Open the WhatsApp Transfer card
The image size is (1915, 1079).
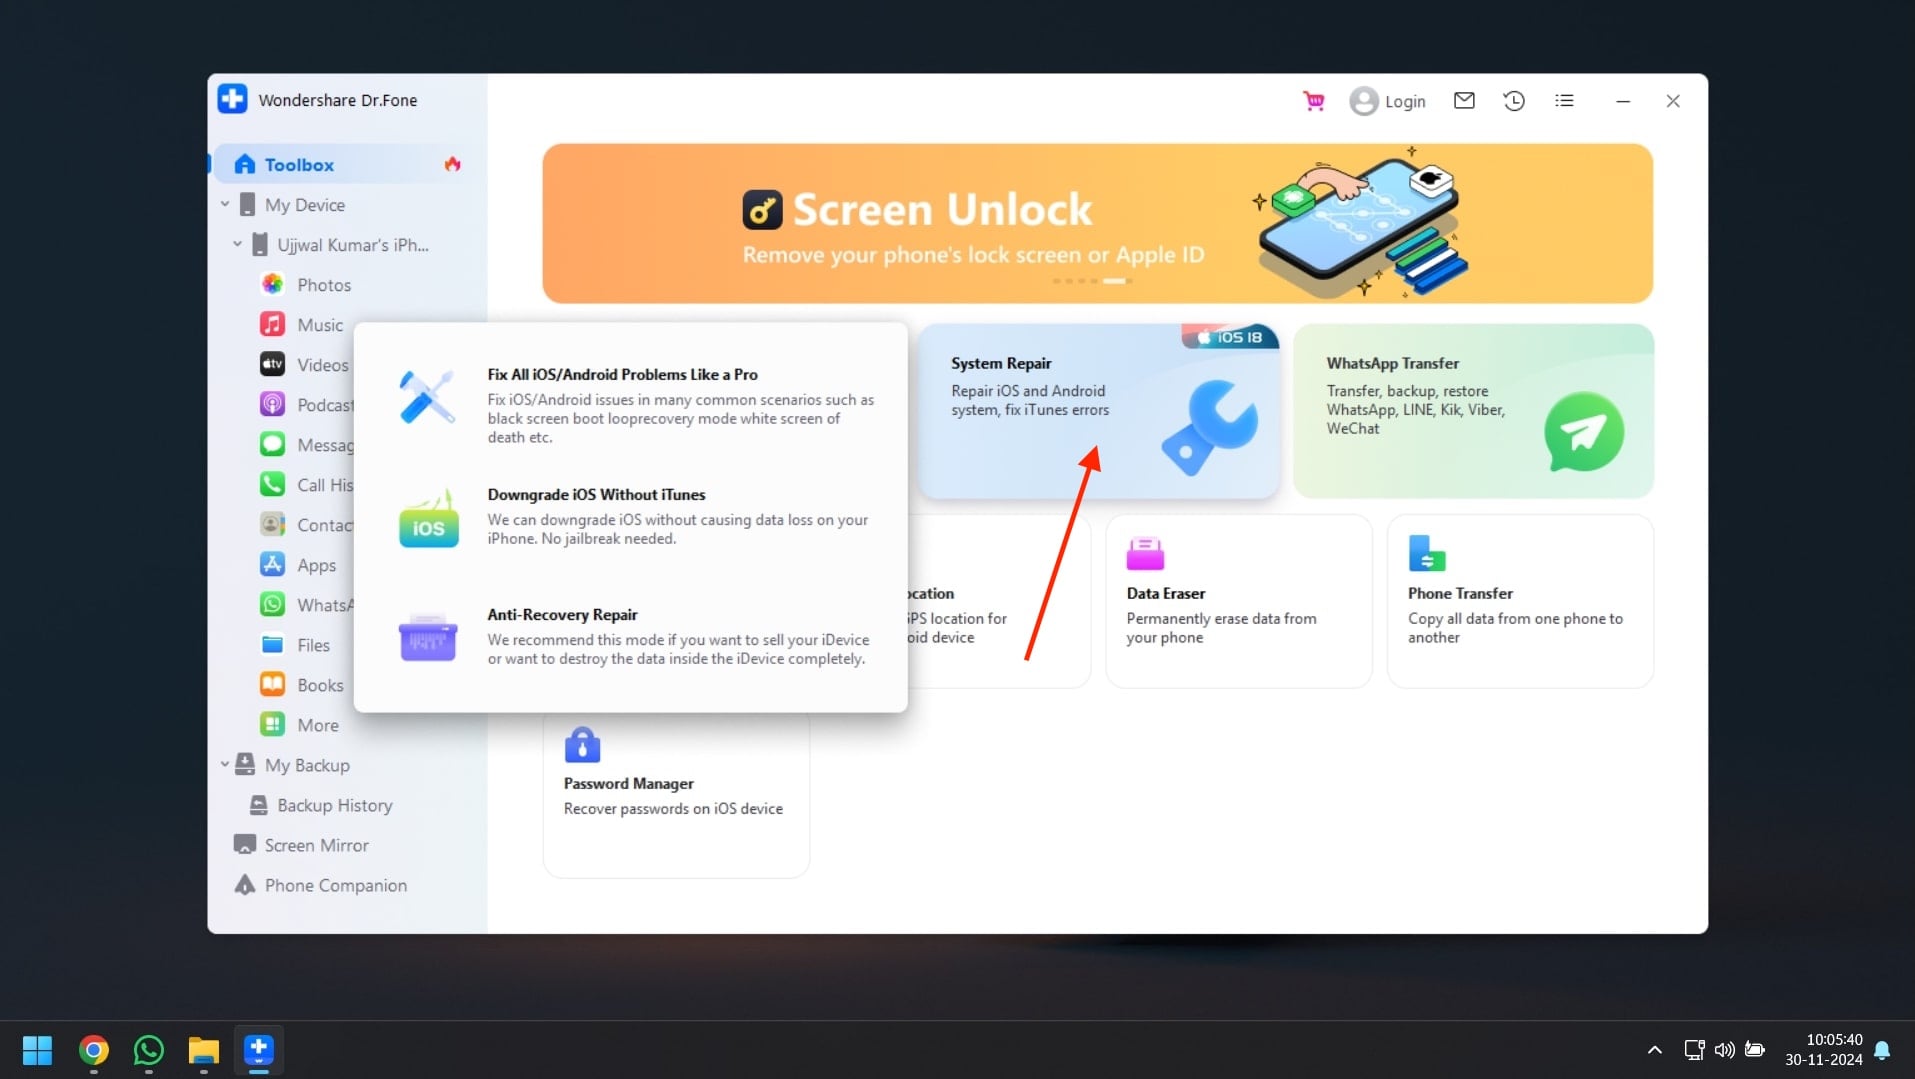coord(1473,411)
